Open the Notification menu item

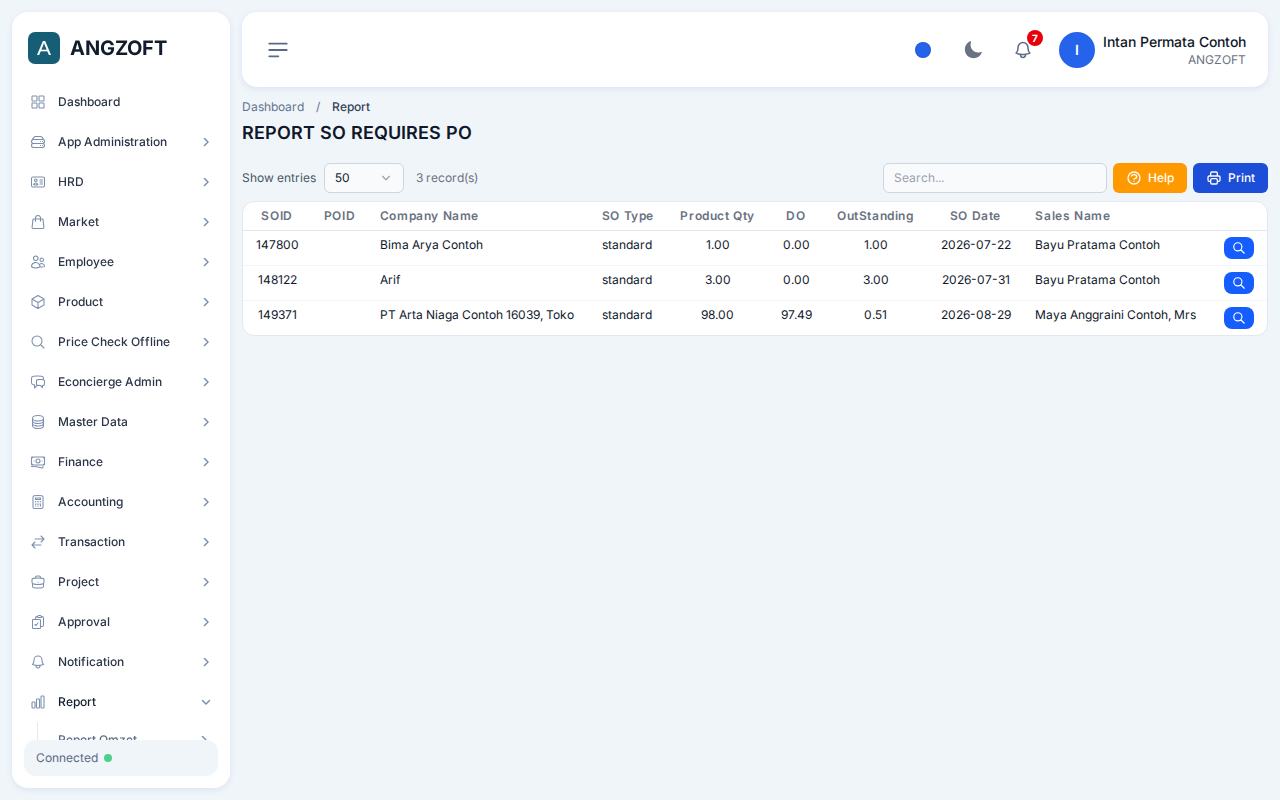[121, 662]
